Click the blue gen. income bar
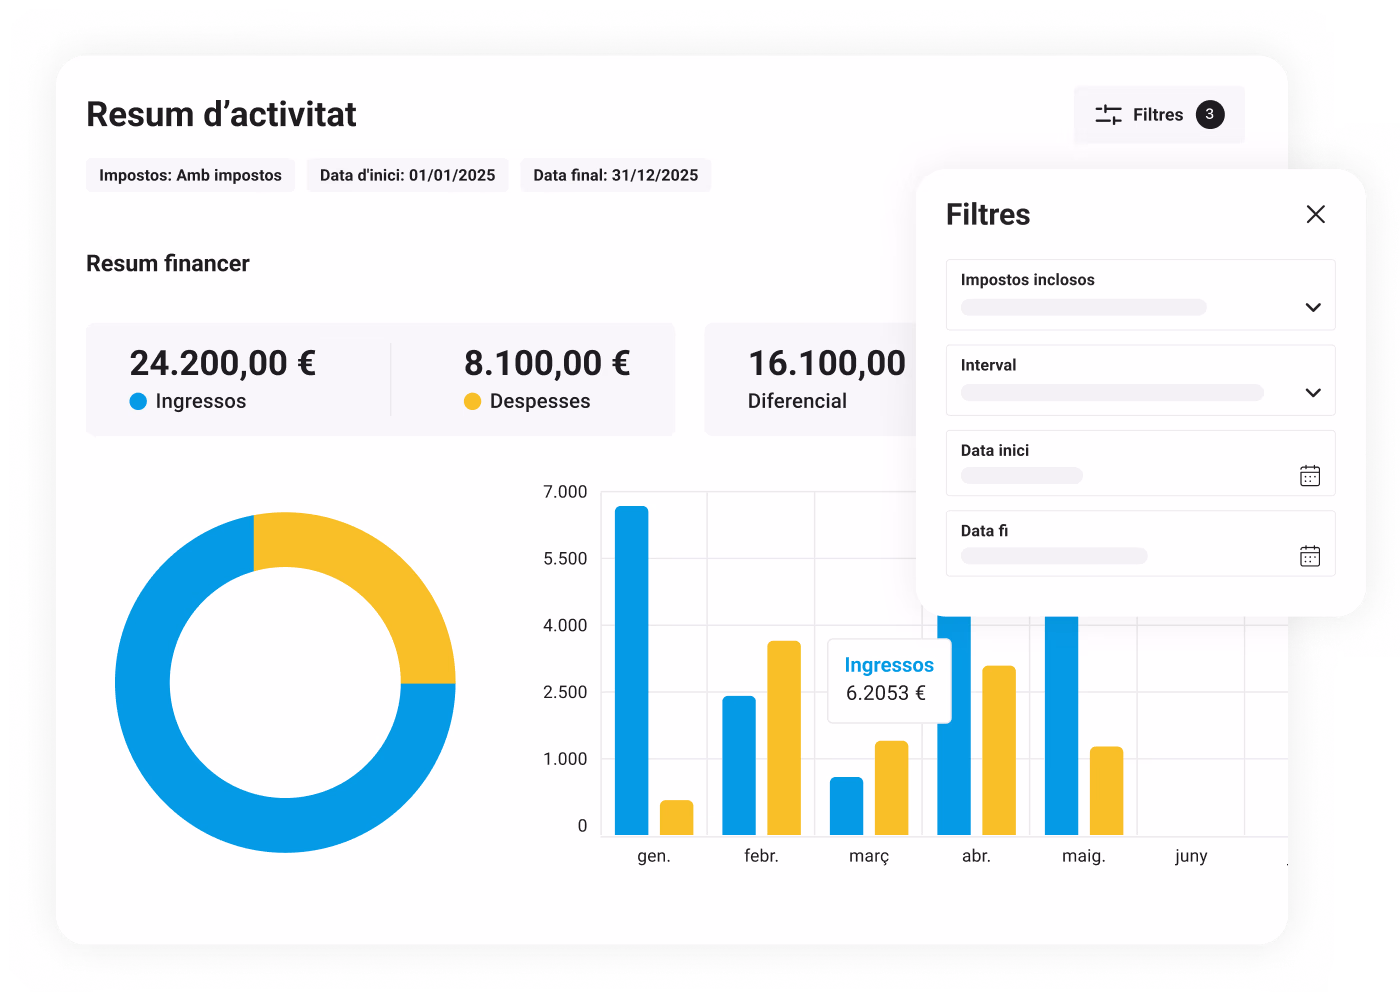The height and width of the screenshot is (1000, 1400). click(x=631, y=670)
